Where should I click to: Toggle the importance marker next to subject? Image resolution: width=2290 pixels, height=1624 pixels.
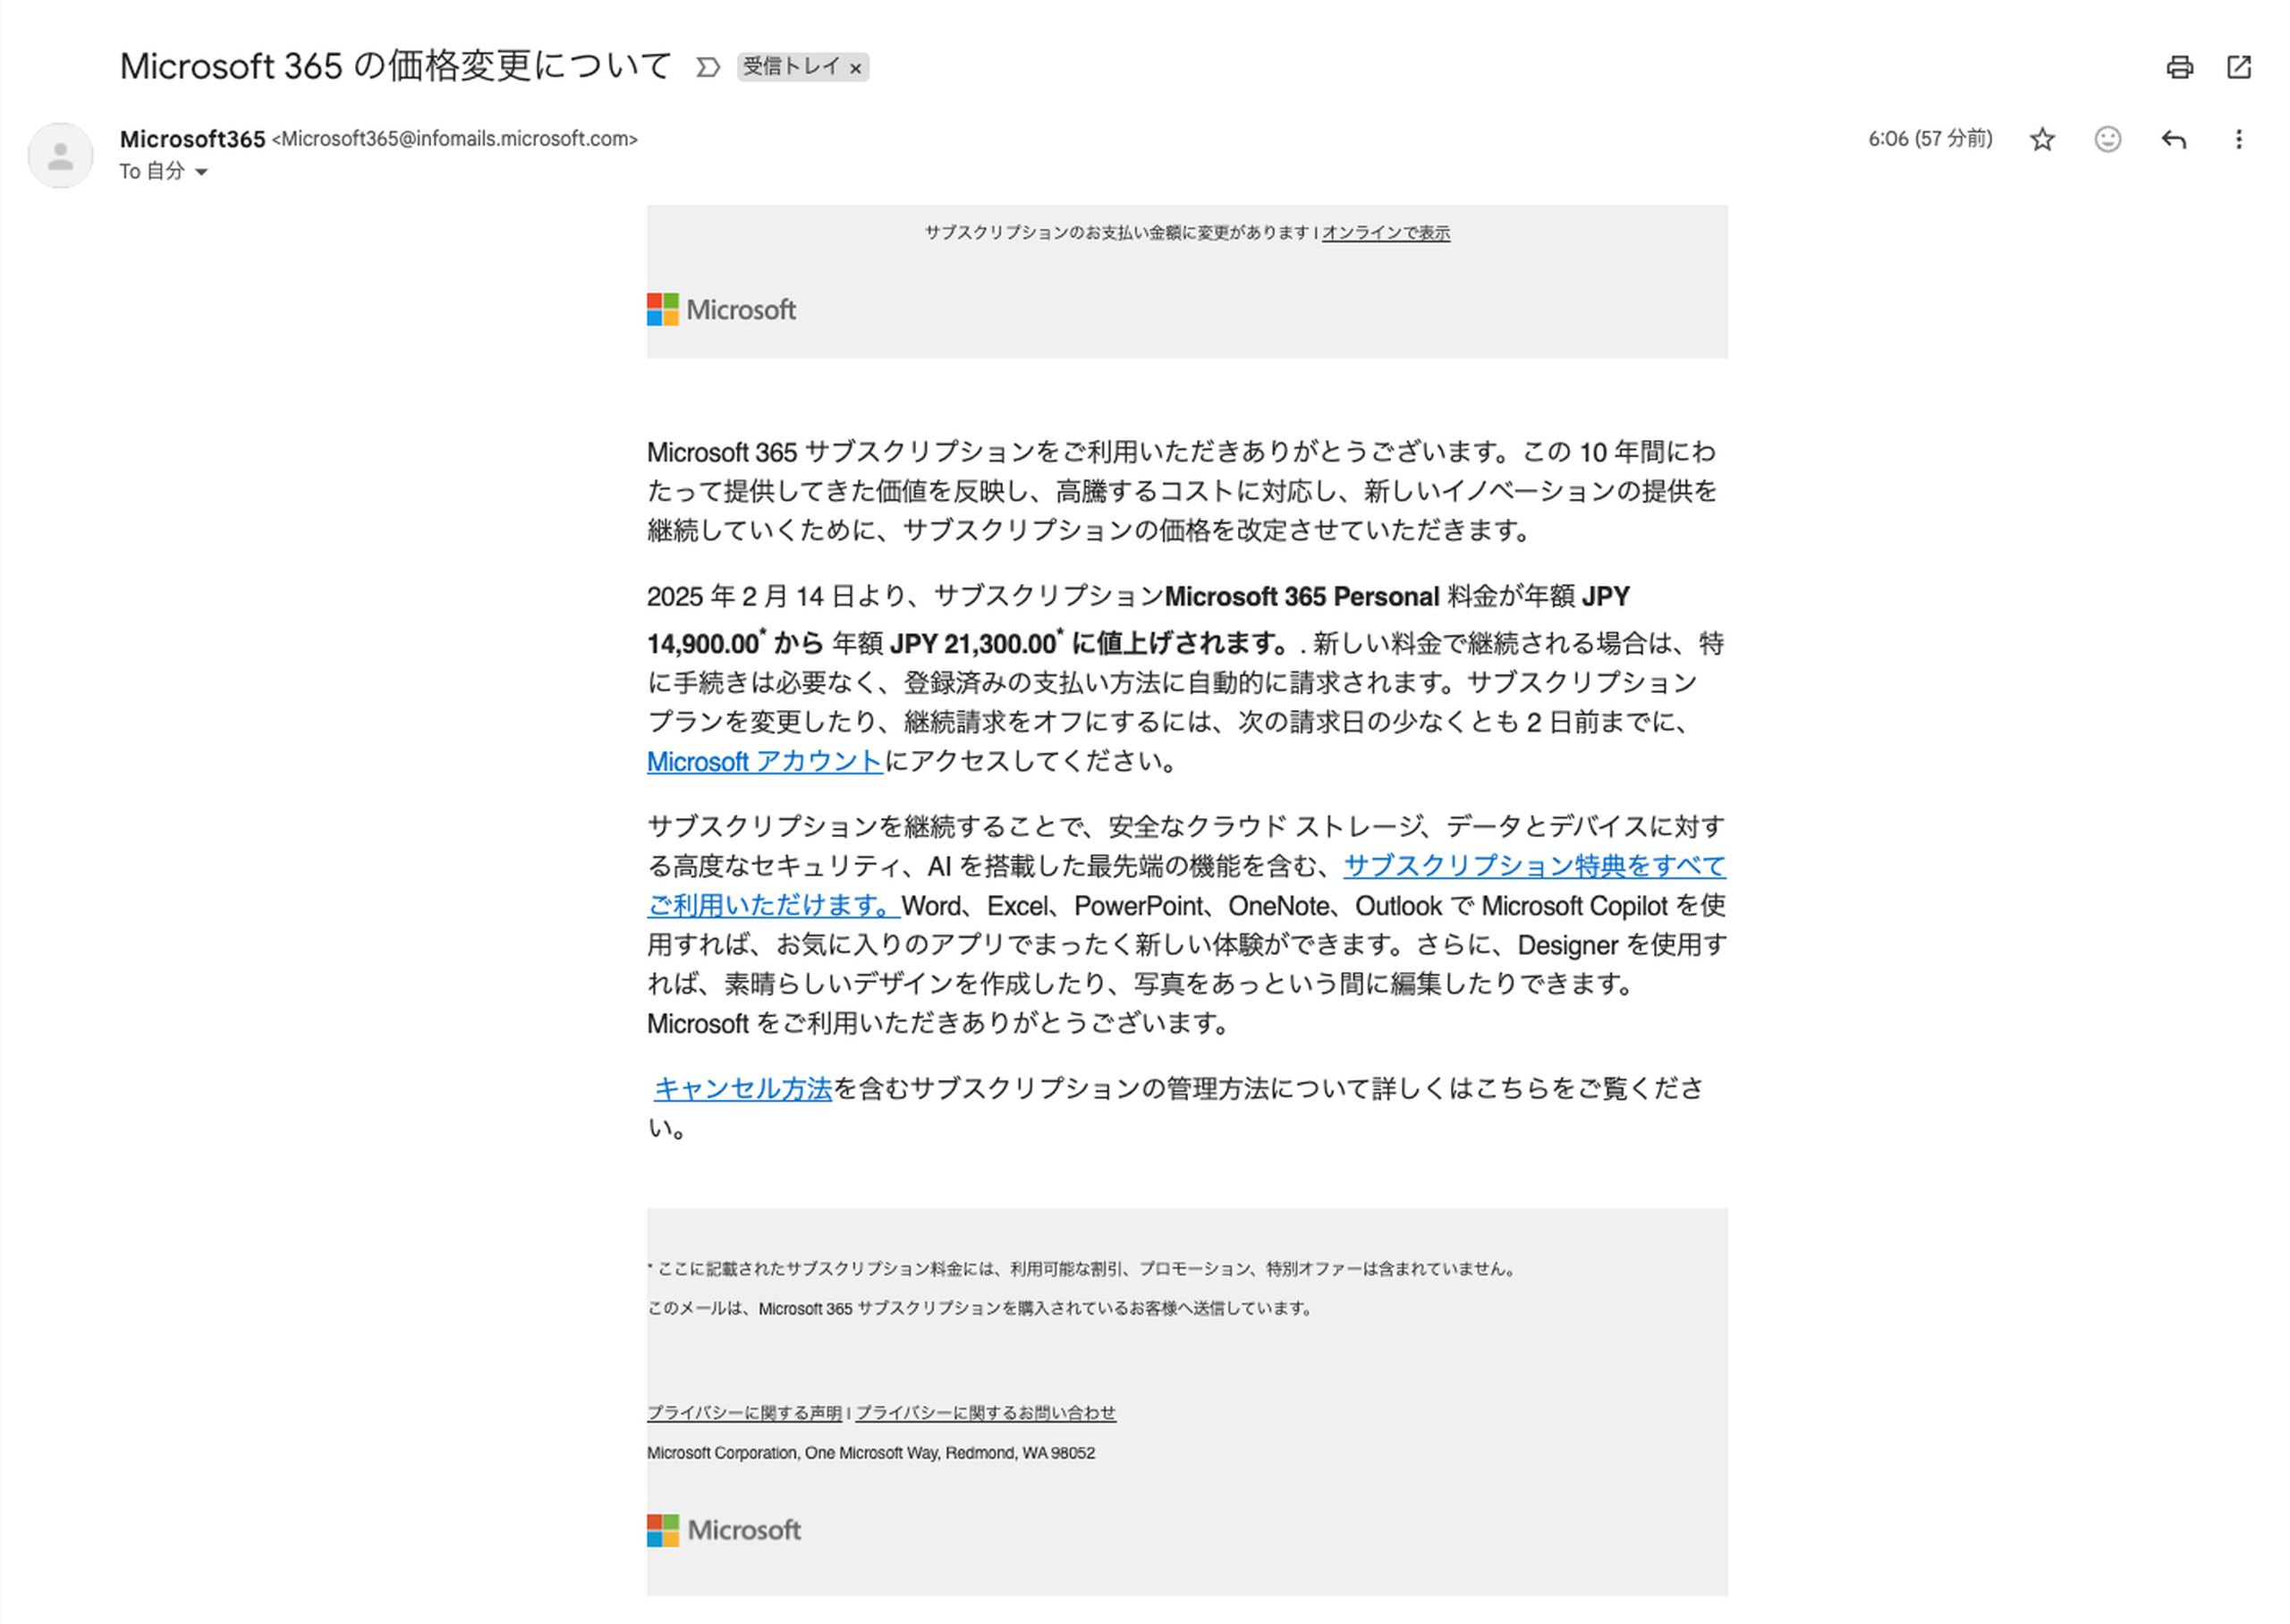click(x=707, y=67)
